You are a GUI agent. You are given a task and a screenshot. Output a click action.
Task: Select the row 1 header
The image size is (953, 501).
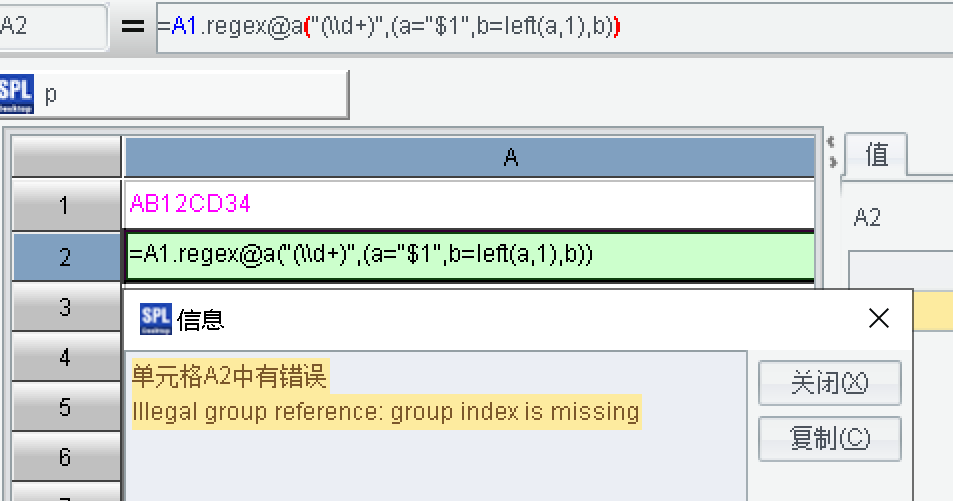pos(65,206)
